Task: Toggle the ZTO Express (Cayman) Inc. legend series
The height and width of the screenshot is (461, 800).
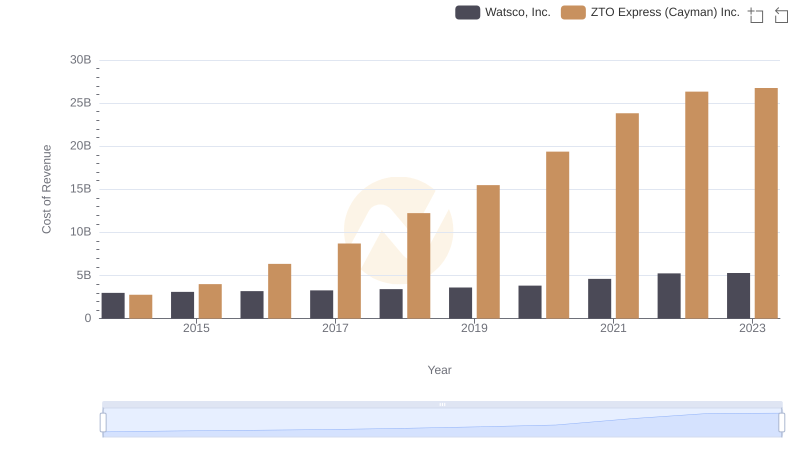Action: 650,12
